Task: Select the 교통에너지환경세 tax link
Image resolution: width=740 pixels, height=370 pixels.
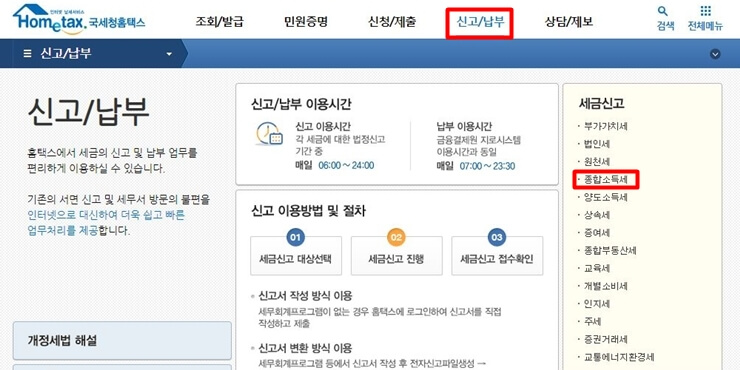Action: (619, 357)
